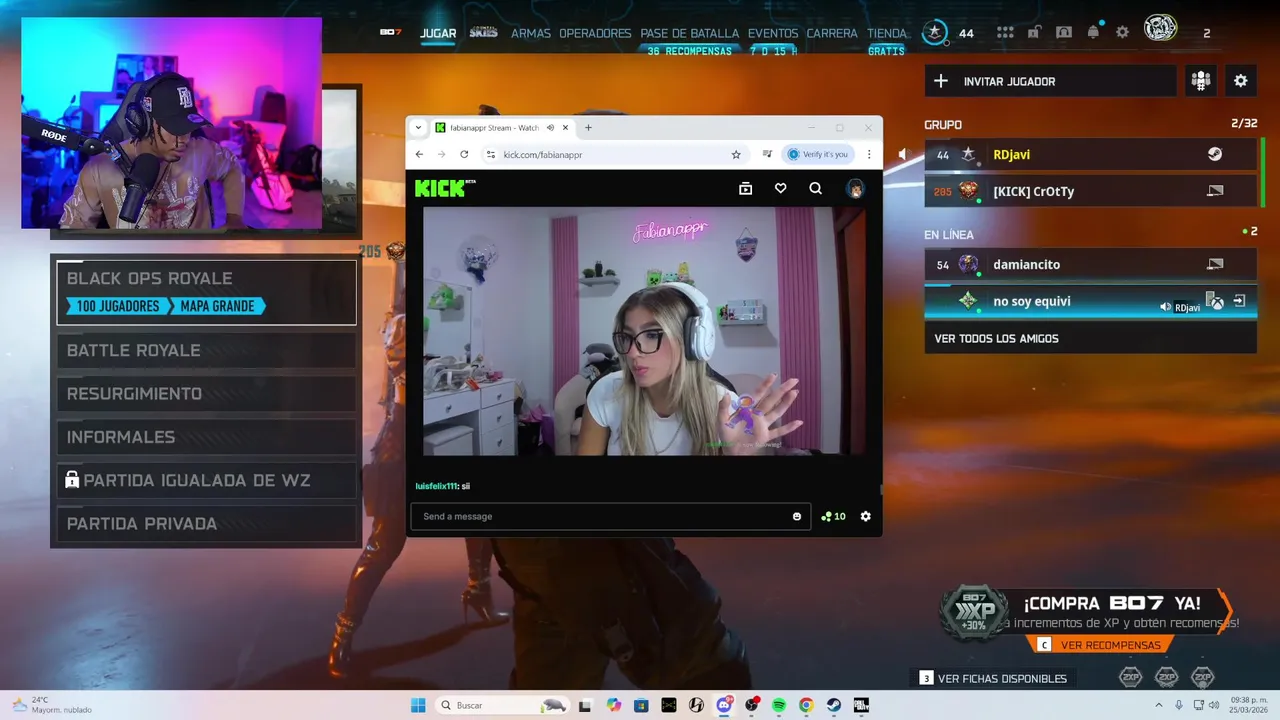Open the TIENDA tab
This screenshot has width=1280, height=720.
point(887,33)
